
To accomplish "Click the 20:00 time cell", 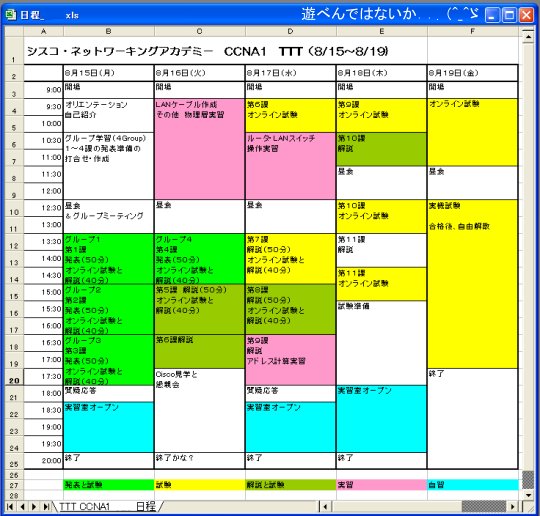I will coord(43,461).
